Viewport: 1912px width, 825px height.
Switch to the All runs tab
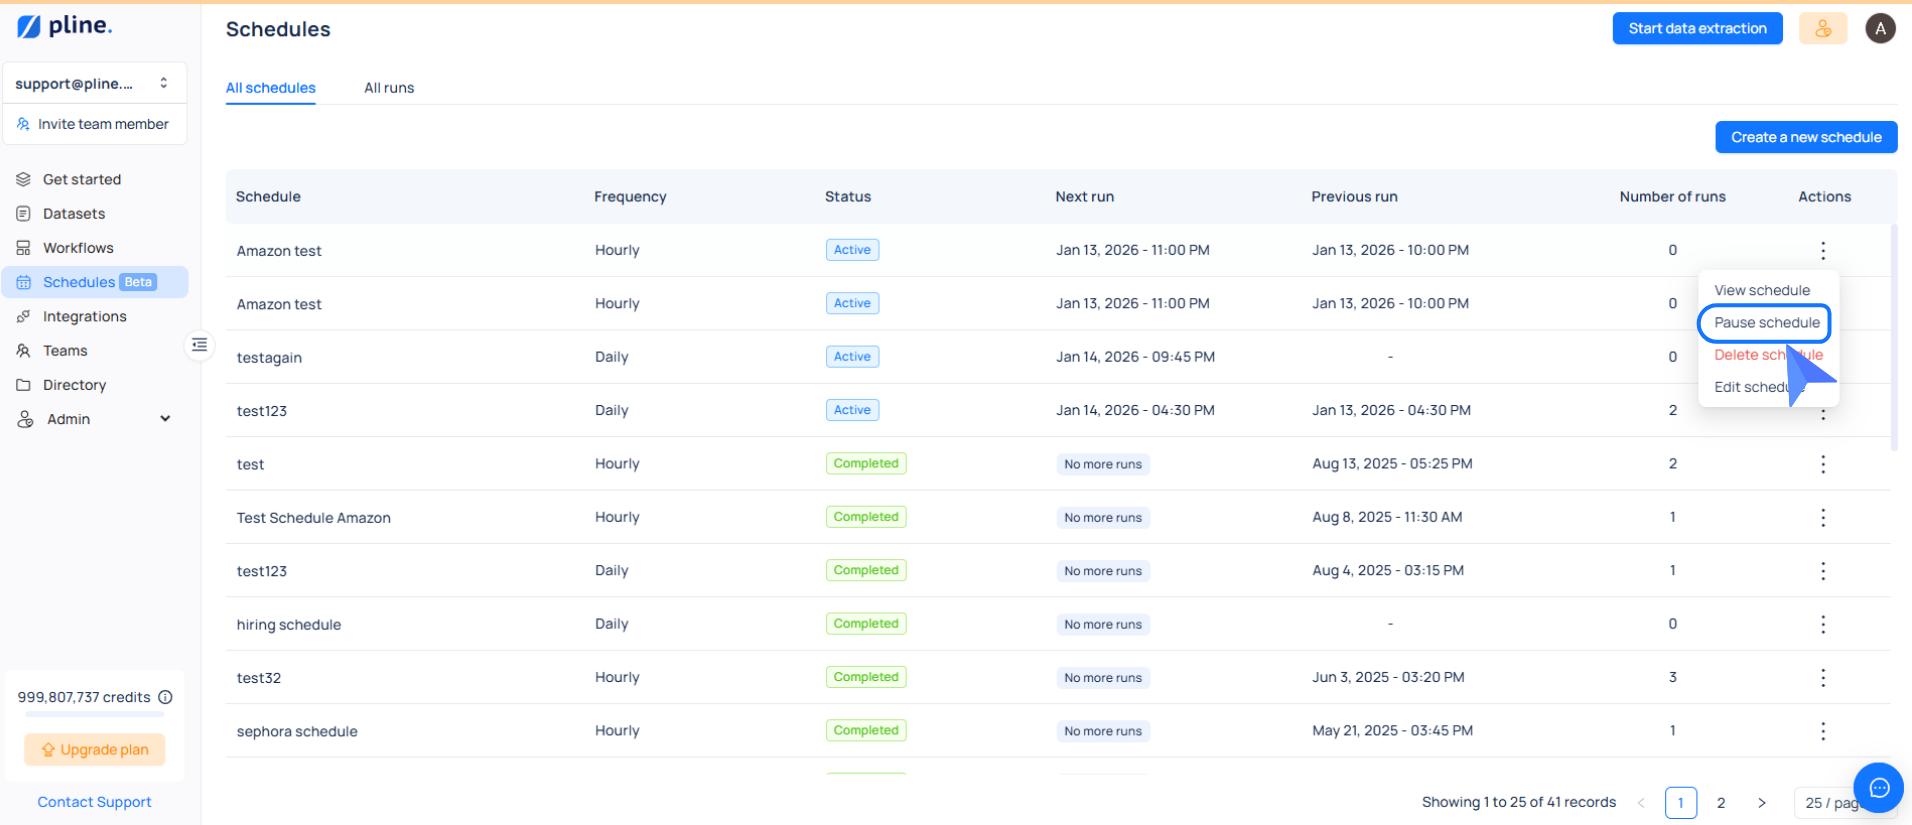389,88
